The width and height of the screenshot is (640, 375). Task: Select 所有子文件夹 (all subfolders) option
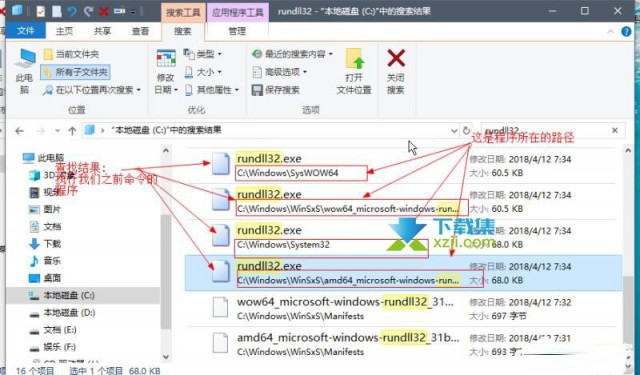click(76, 72)
